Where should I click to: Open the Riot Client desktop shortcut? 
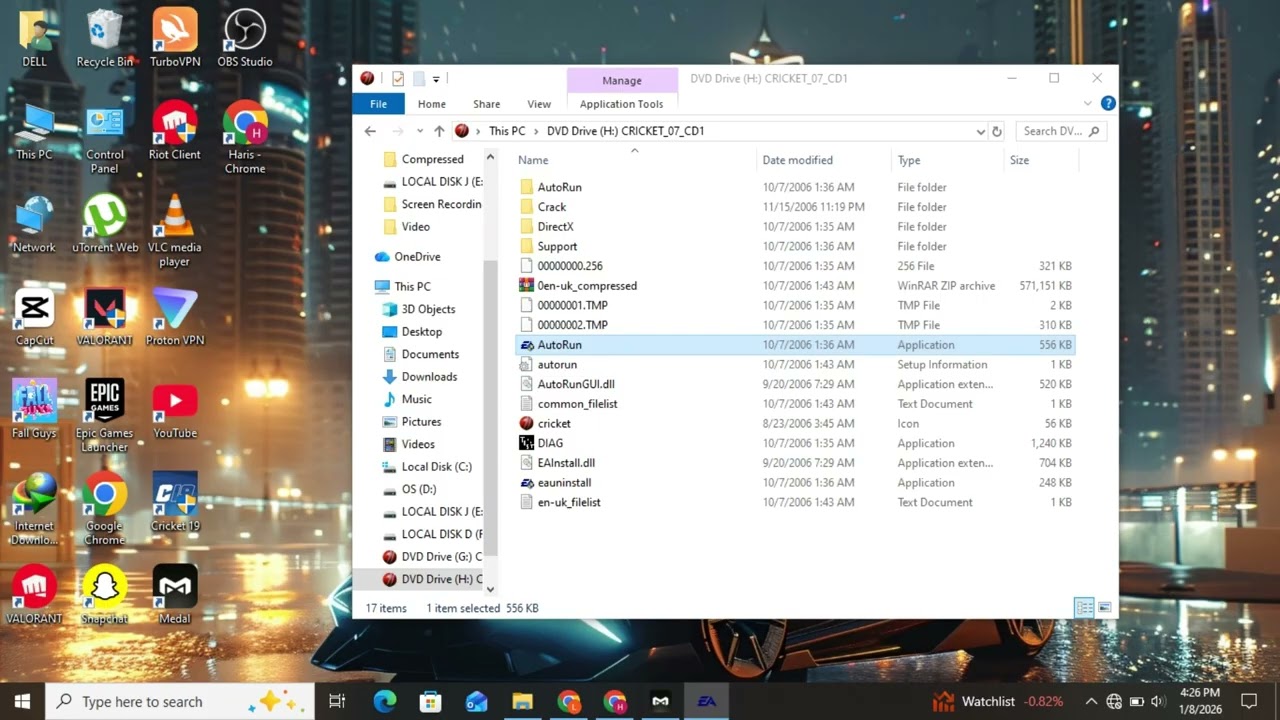click(175, 131)
